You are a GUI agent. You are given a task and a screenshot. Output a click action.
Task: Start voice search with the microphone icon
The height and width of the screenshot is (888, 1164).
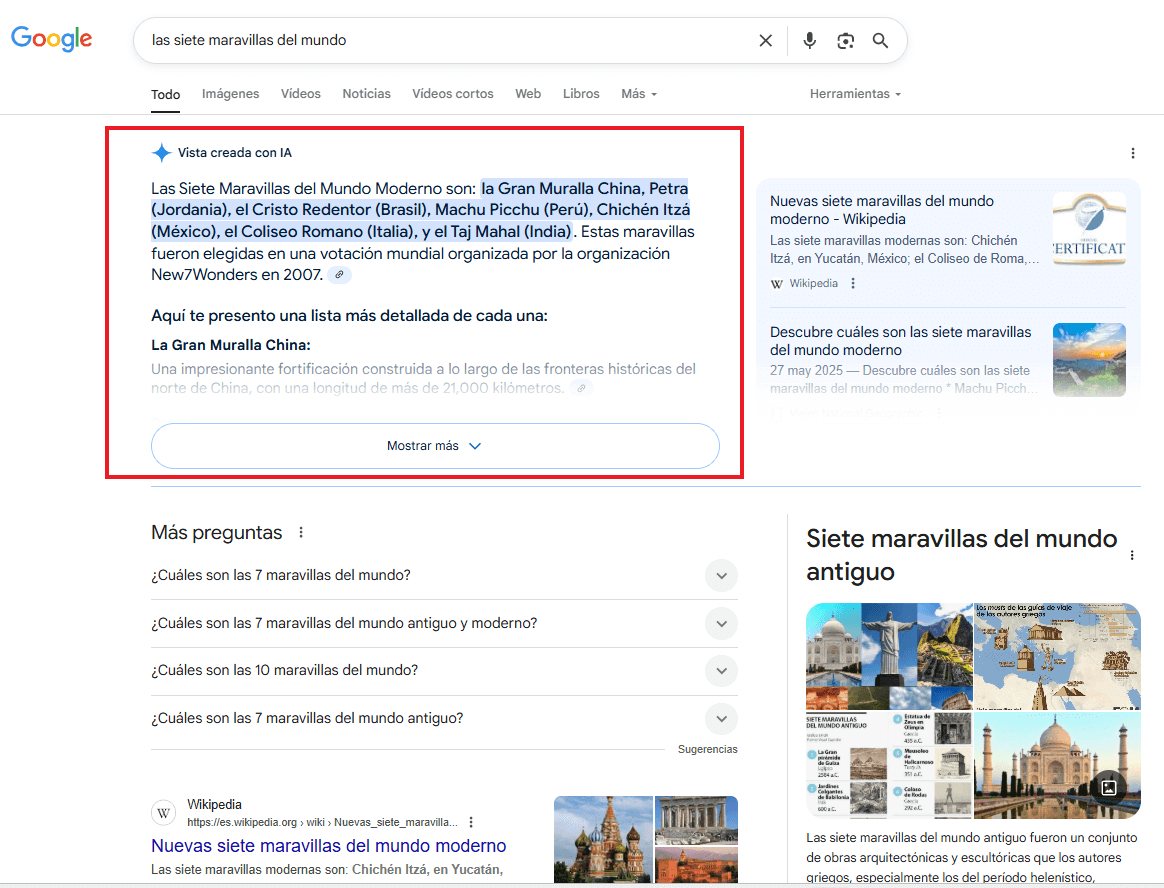pos(810,40)
